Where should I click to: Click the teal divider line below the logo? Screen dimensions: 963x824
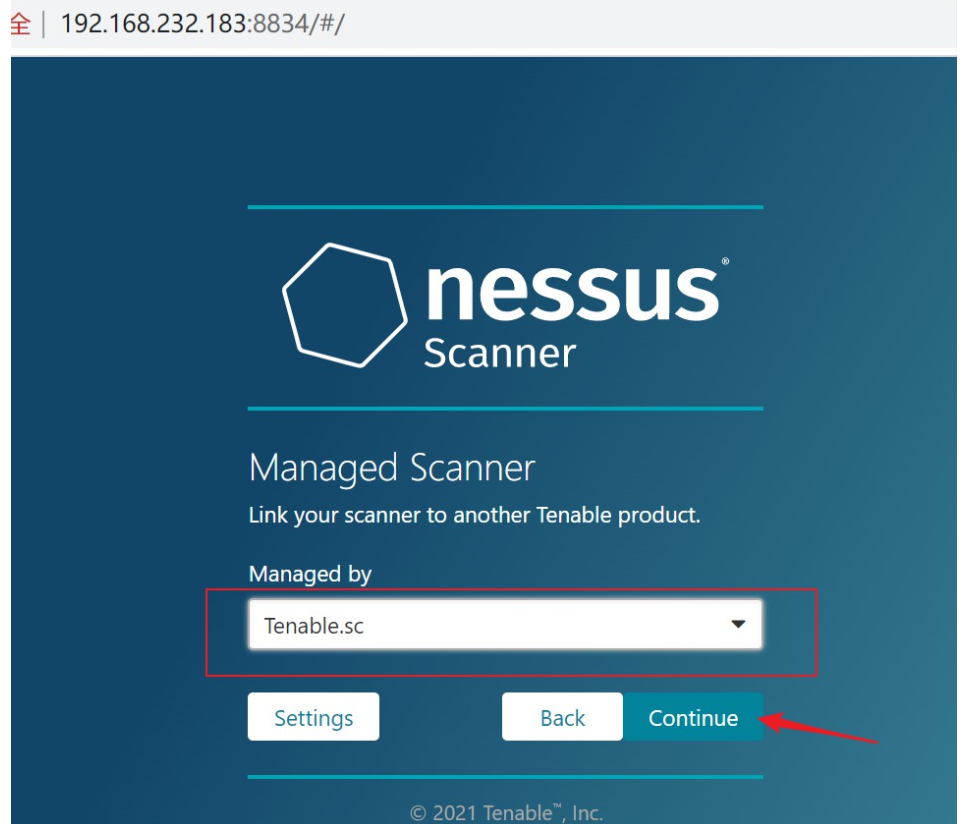(505, 408)
